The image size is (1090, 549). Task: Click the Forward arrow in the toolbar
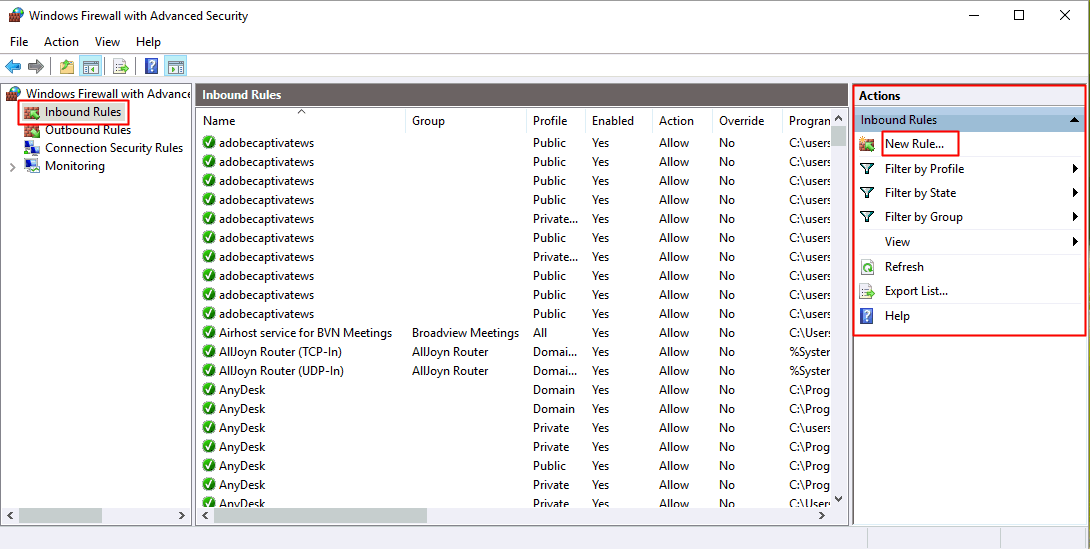point(35,67)
